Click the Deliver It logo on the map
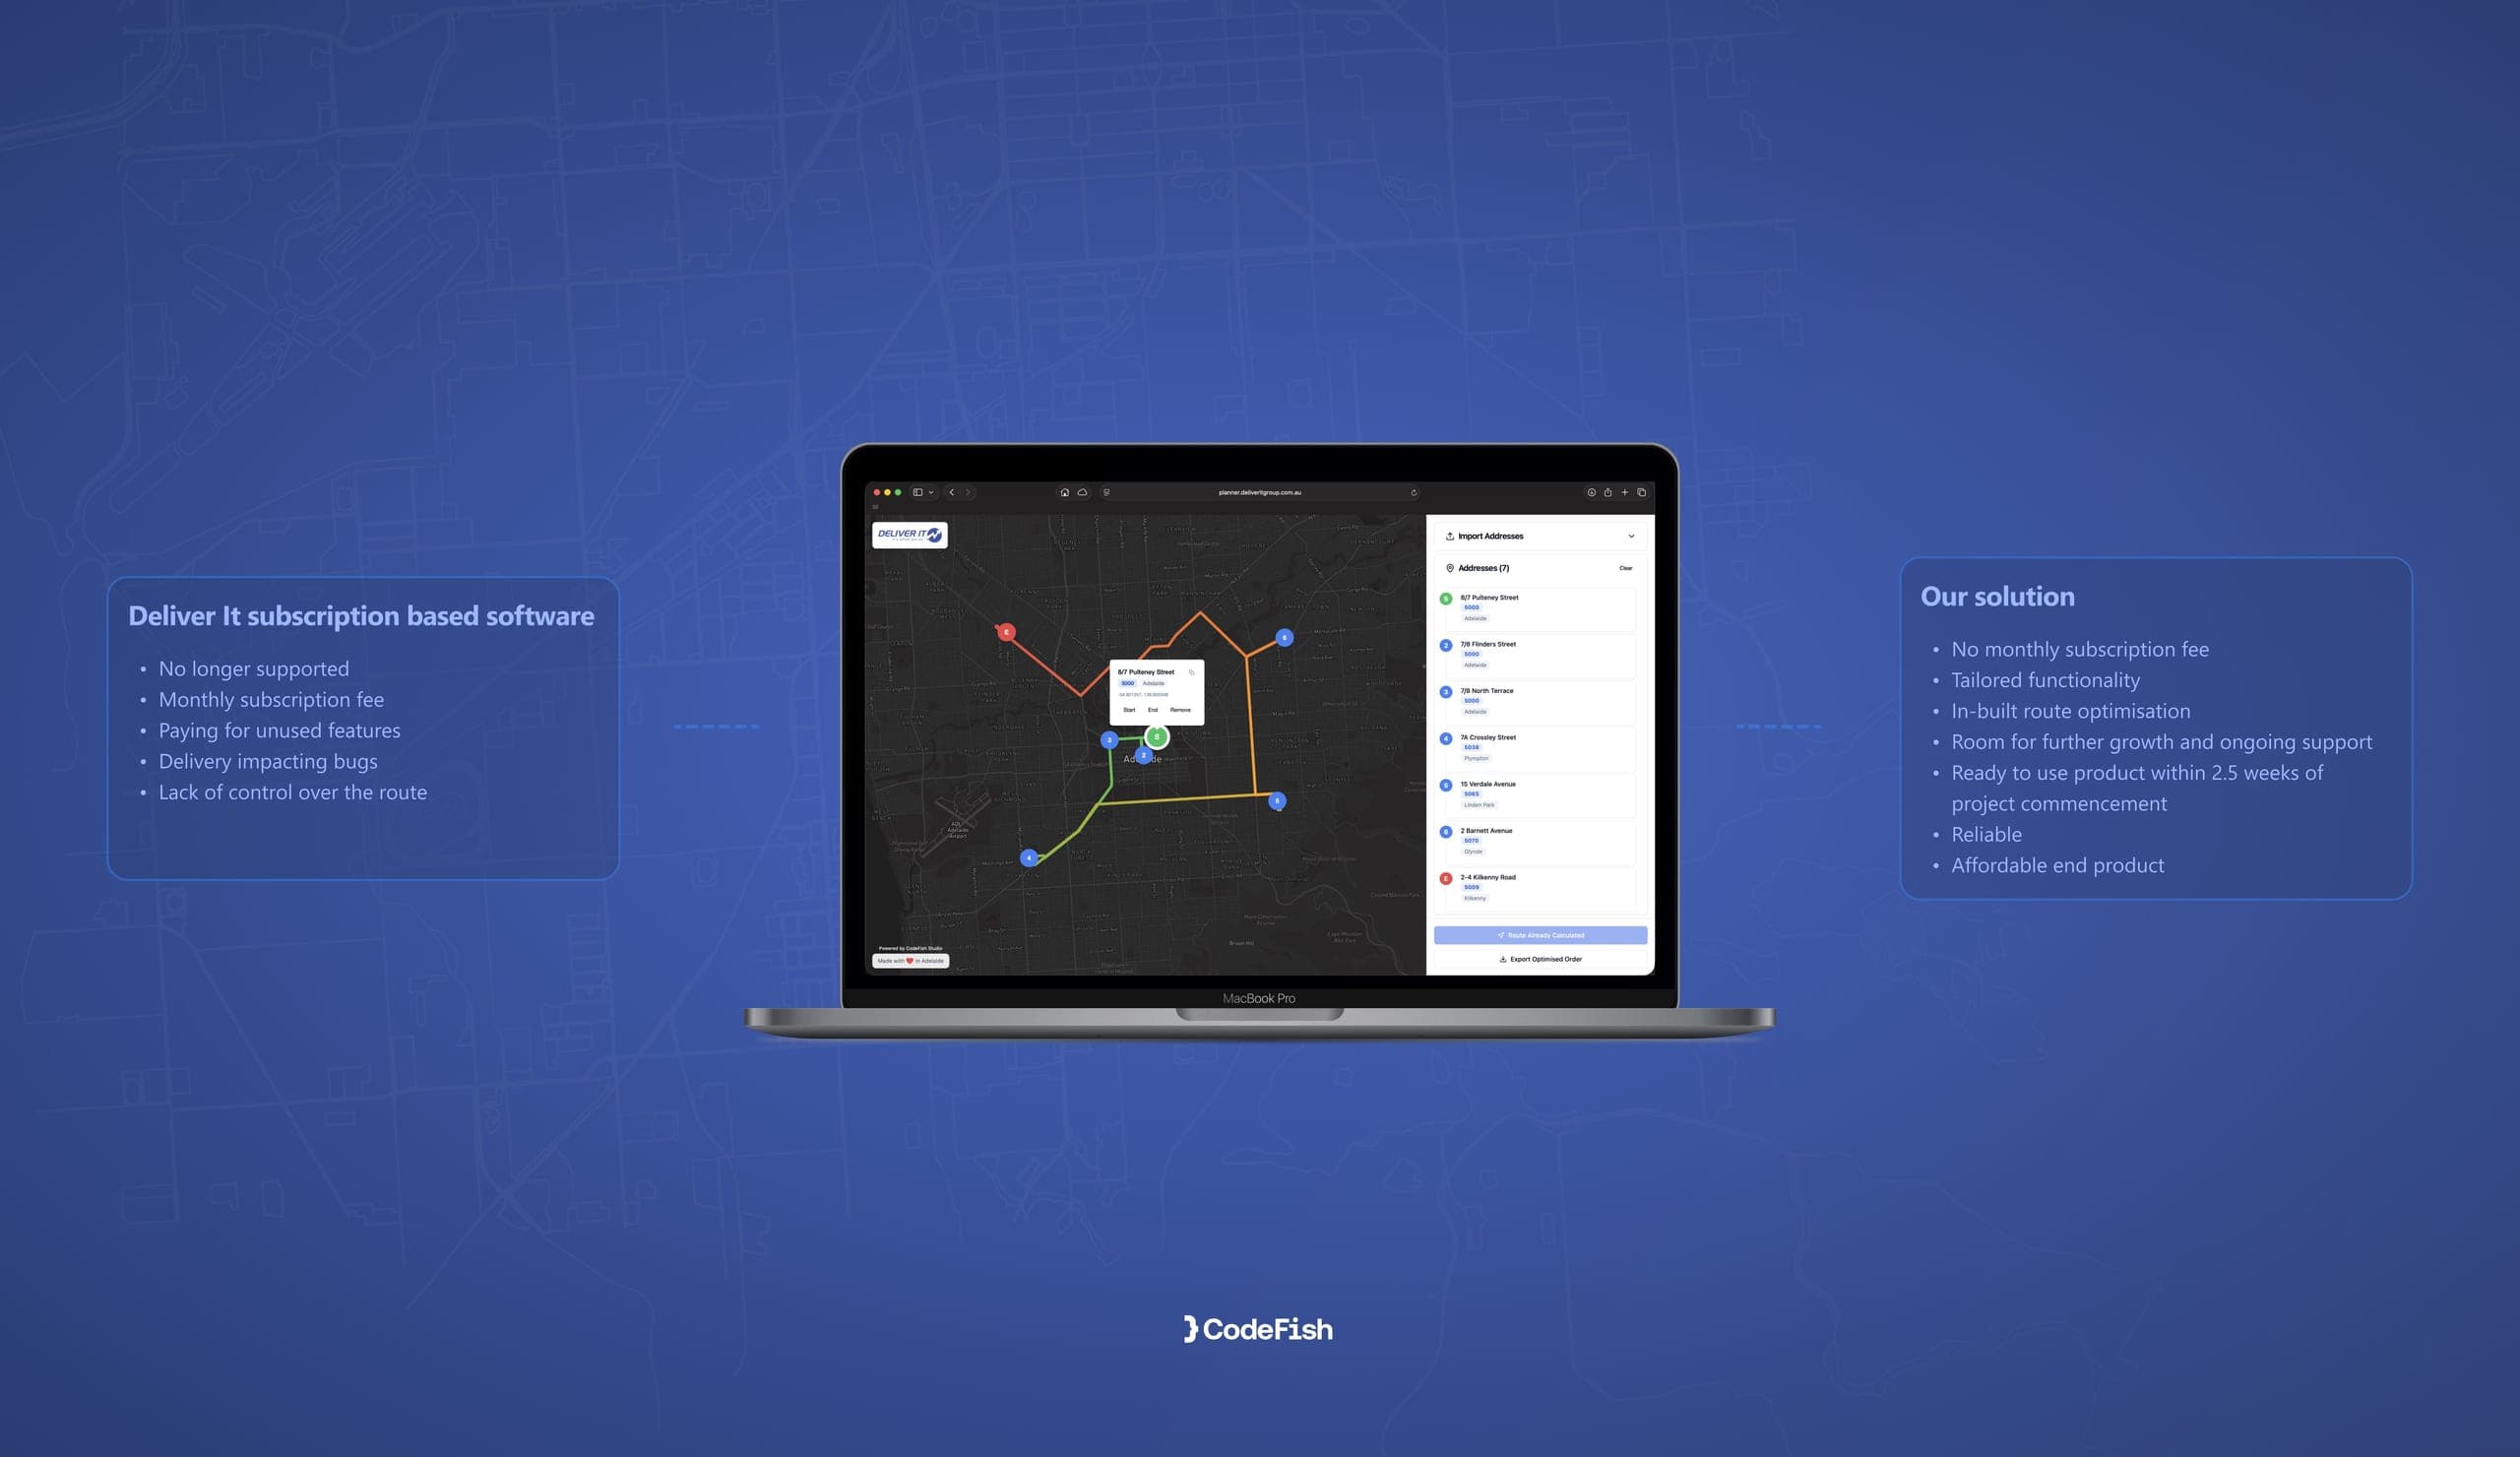 909,535
